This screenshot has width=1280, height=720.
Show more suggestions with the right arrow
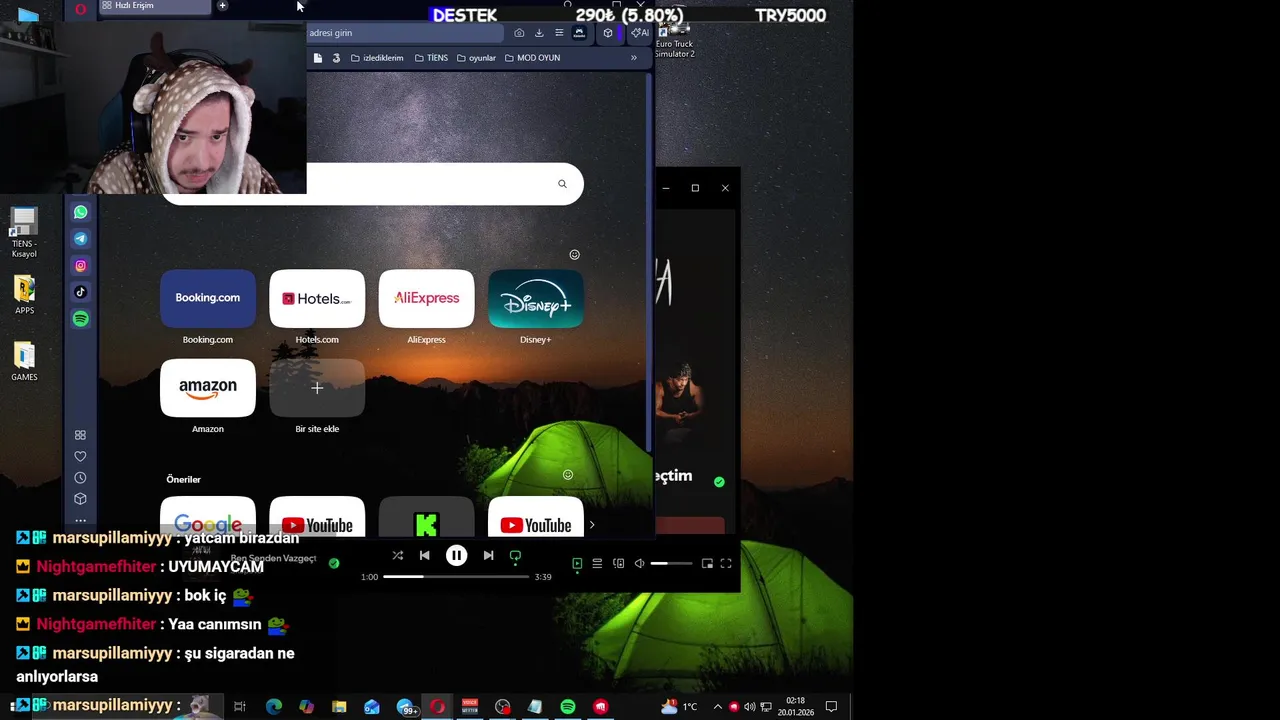click(x=592, y=525)
